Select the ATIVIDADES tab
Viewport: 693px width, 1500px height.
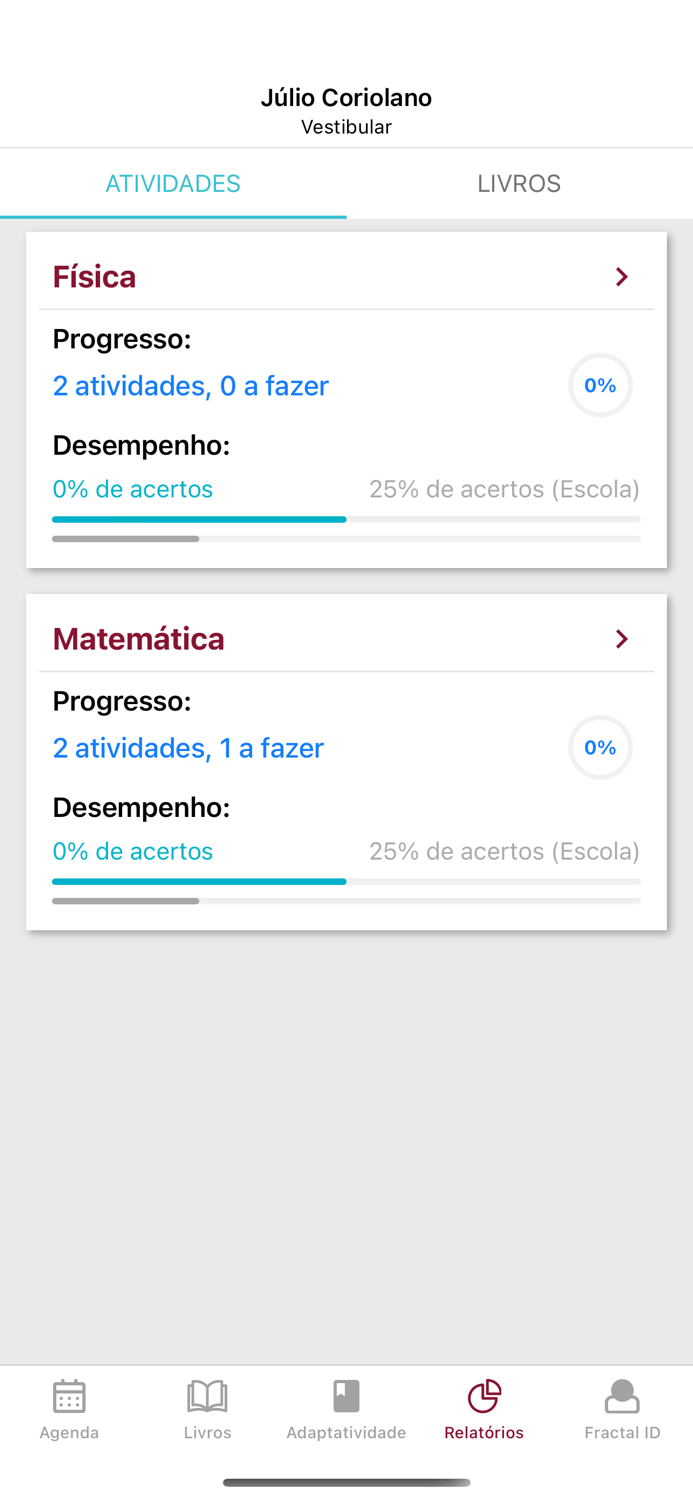point(173,183)
